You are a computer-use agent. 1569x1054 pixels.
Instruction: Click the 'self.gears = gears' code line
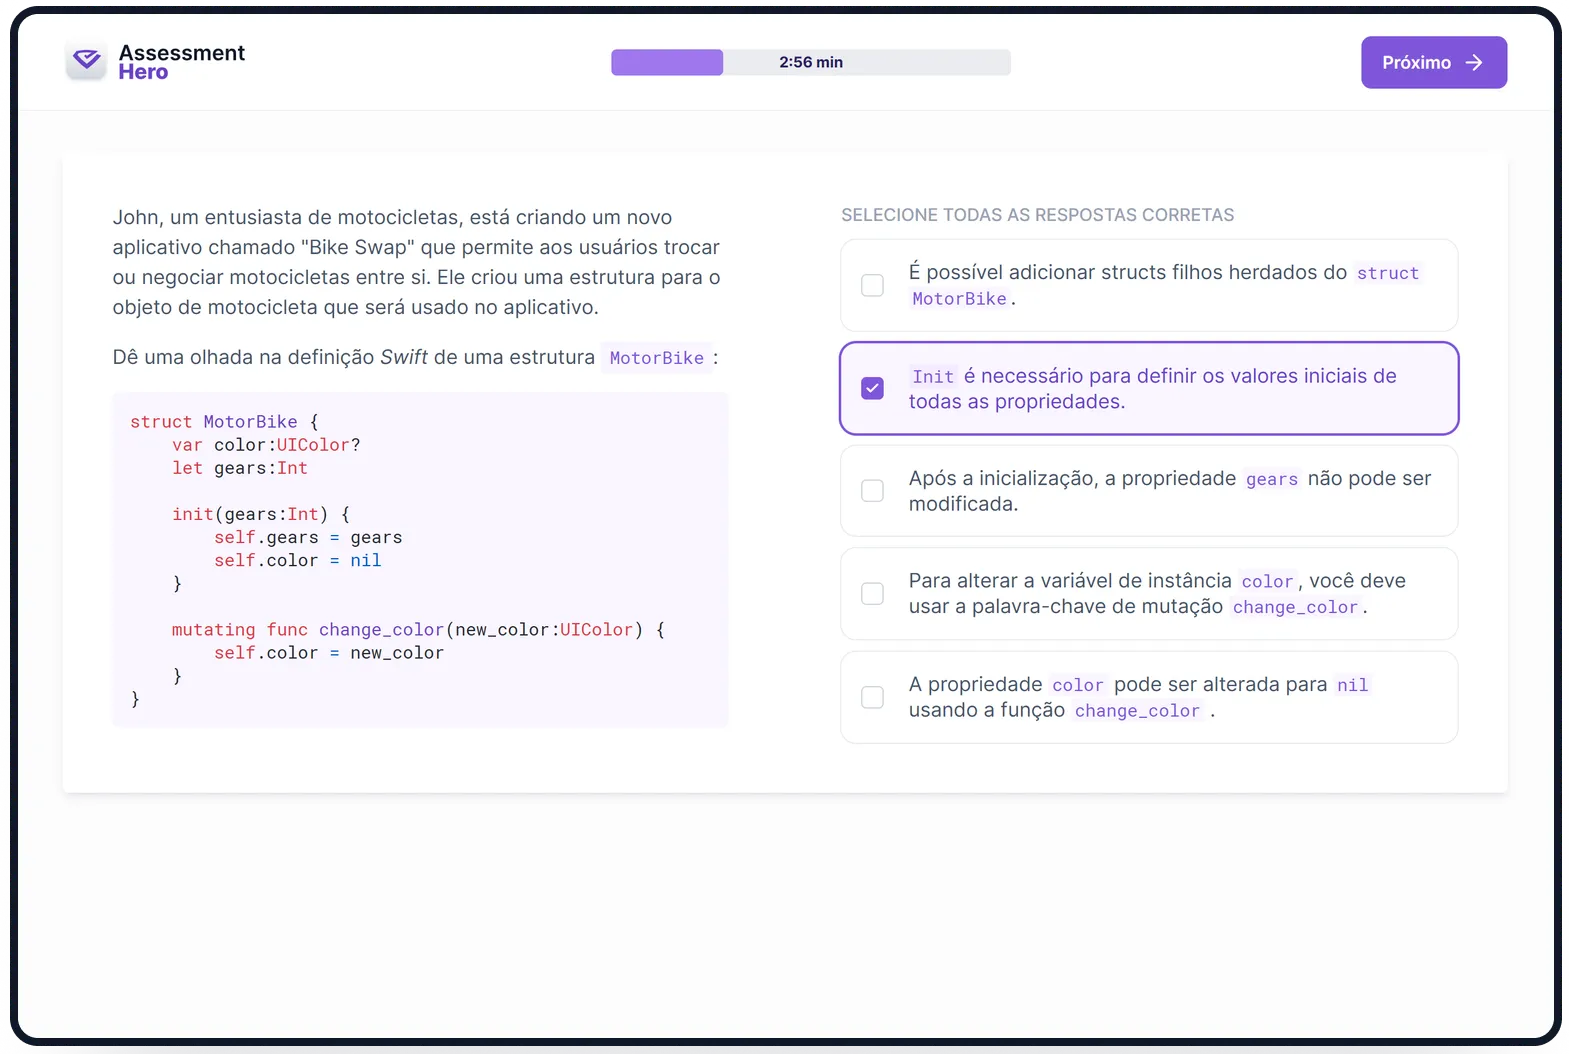tap(308, 537)
